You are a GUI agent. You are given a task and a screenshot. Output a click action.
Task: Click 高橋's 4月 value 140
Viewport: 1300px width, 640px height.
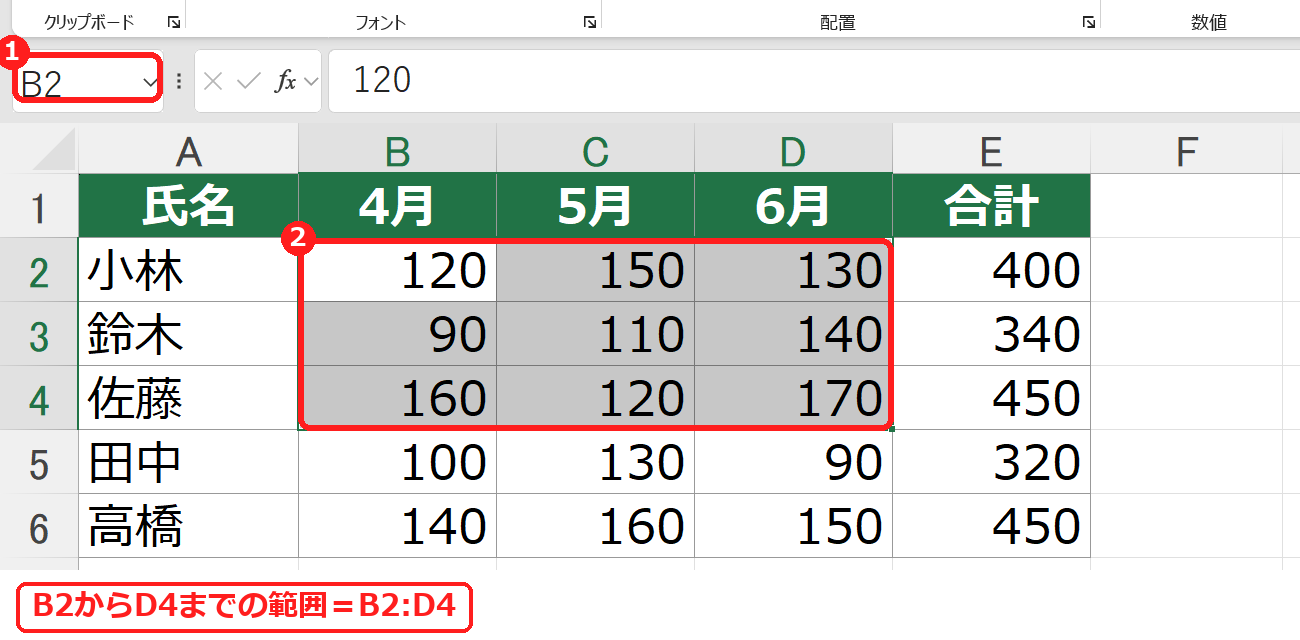(x=398, y=526)
